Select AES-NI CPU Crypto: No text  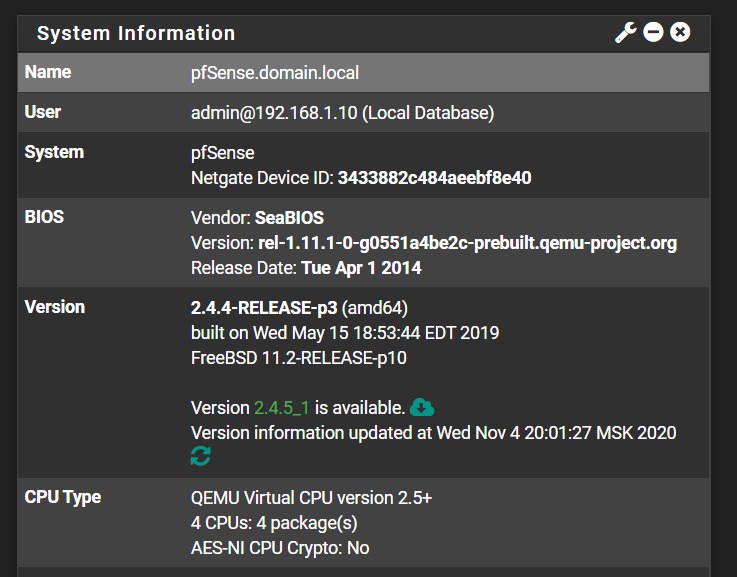280,548
